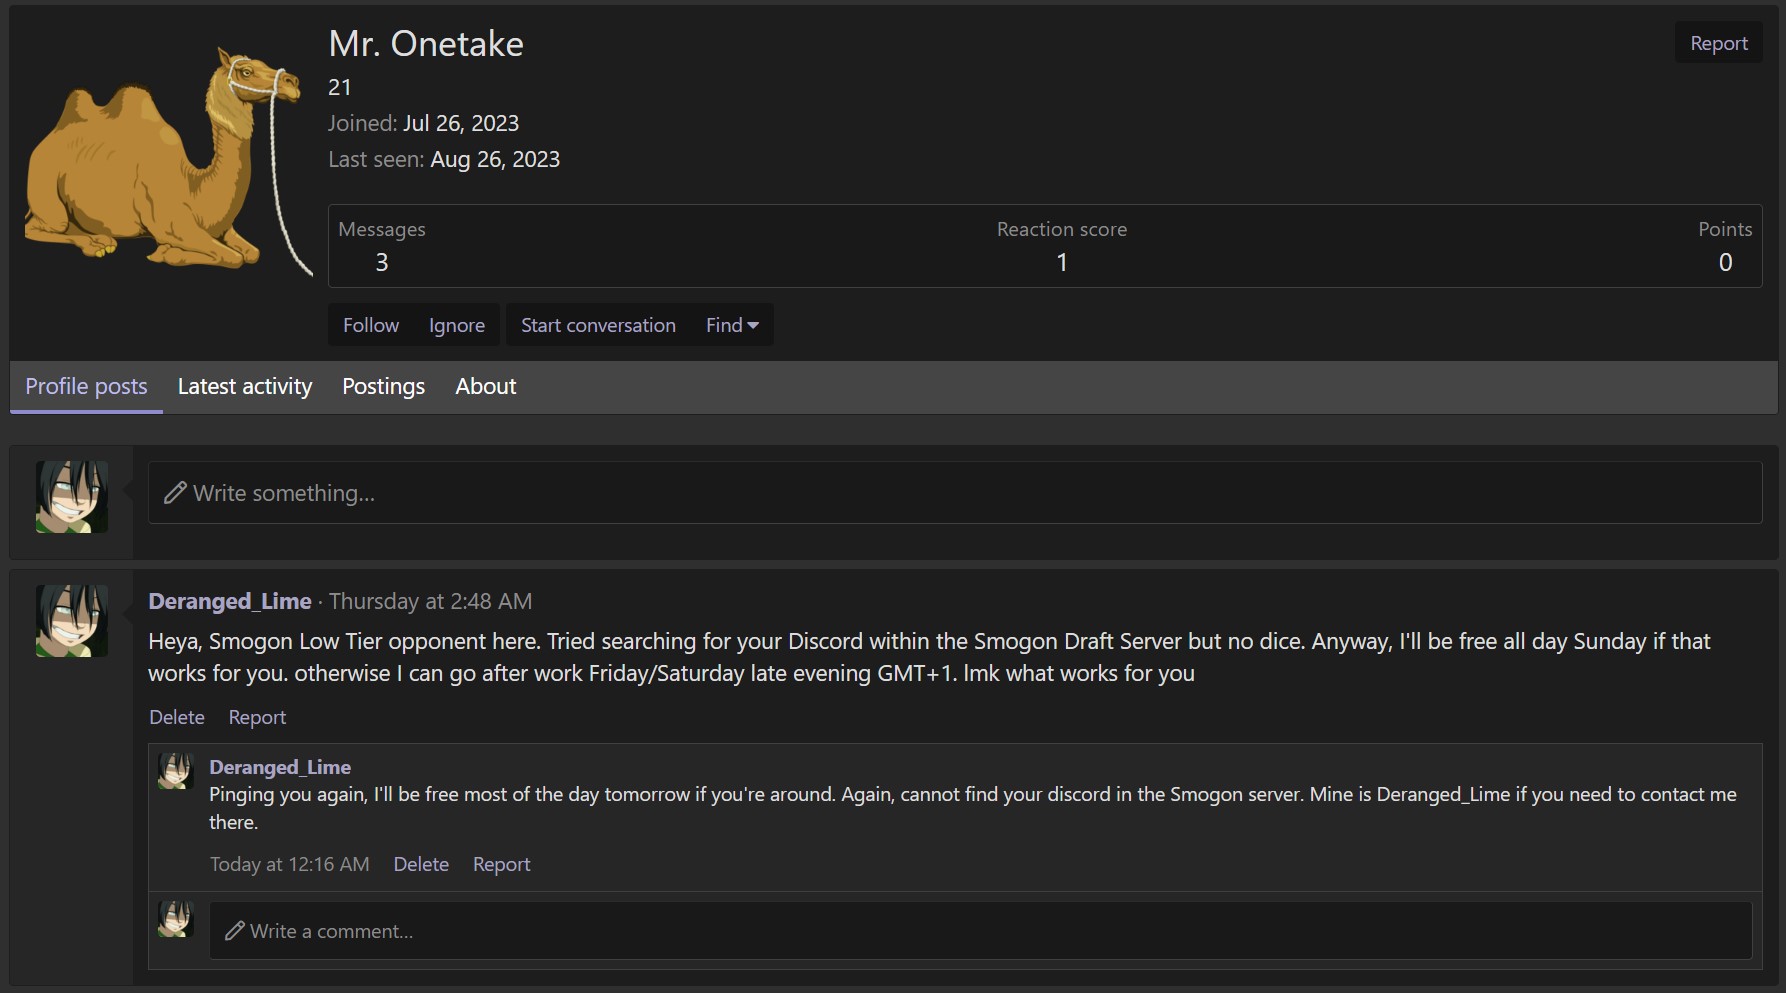This screenshot has width=1786, height=993.
Task: Click the small avatar beside Write a comment
Action: point(176,919)
